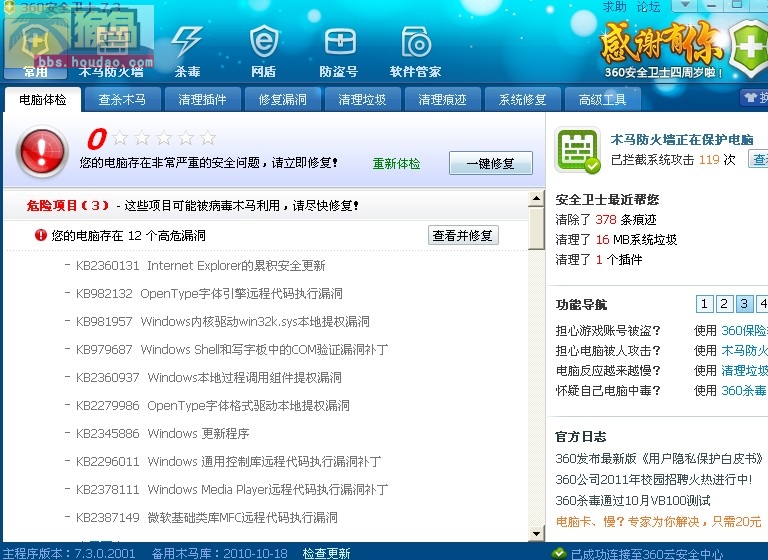Select page 1 in 功能导航

tap(704, 304)
